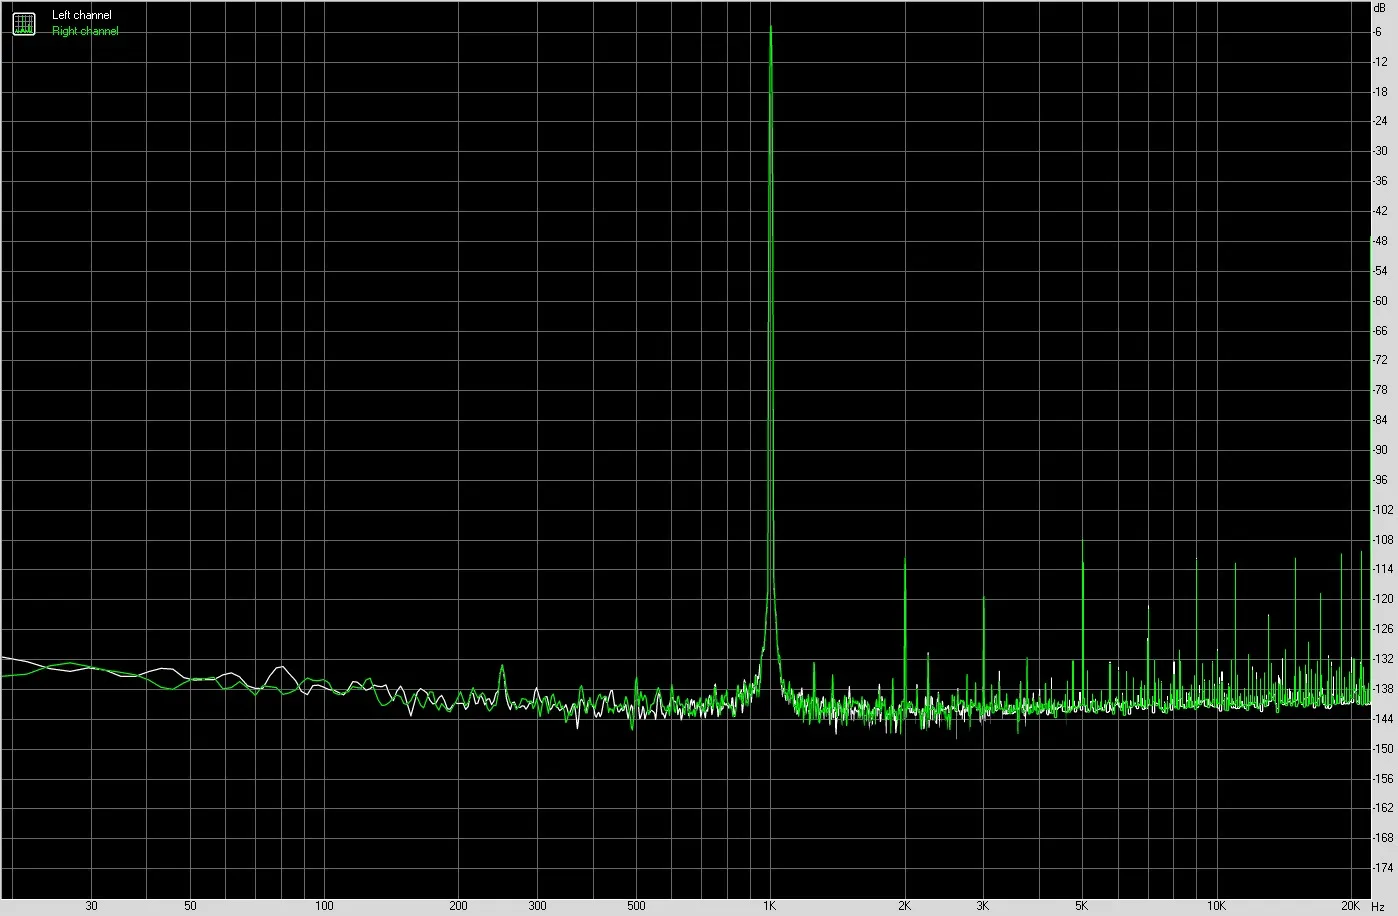
Task: Click the -60 dB scale value
Action: (x=1380, y=301)
